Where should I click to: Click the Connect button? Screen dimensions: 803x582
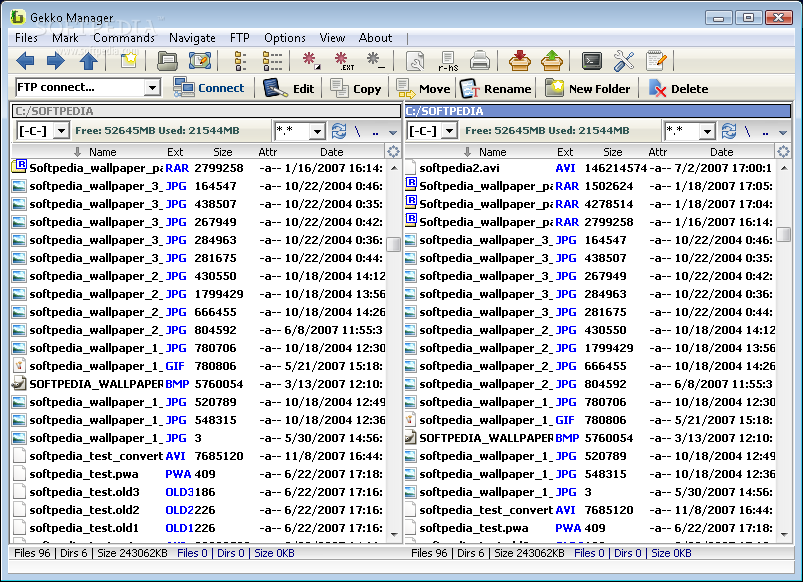coord(209,88)
